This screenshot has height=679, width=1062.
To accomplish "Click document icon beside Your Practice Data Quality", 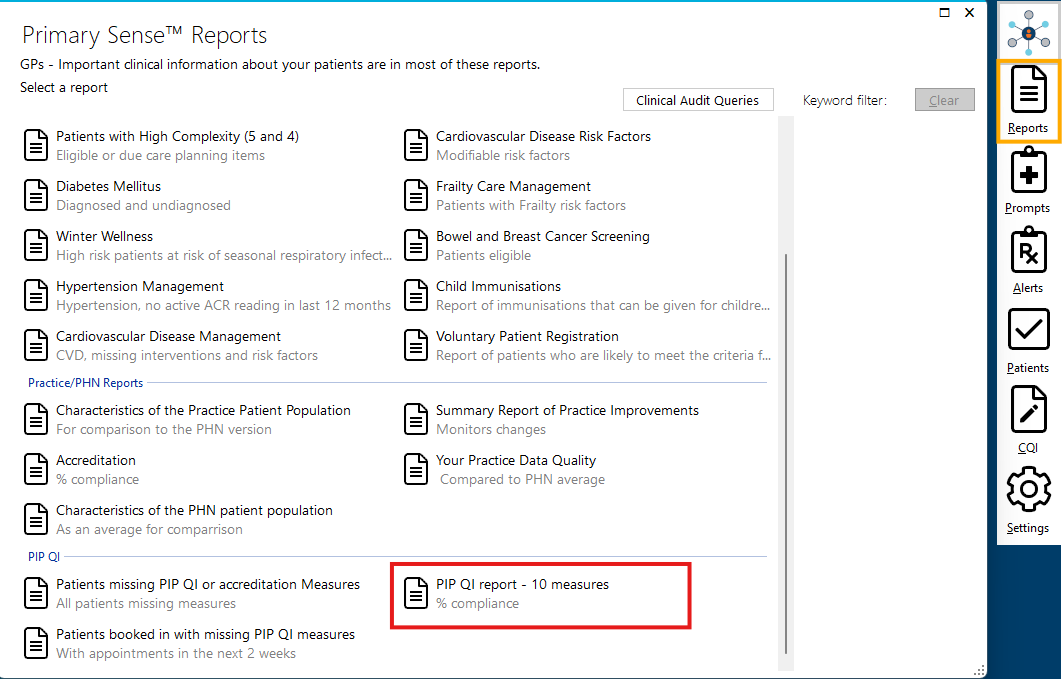I will [416, 470].
